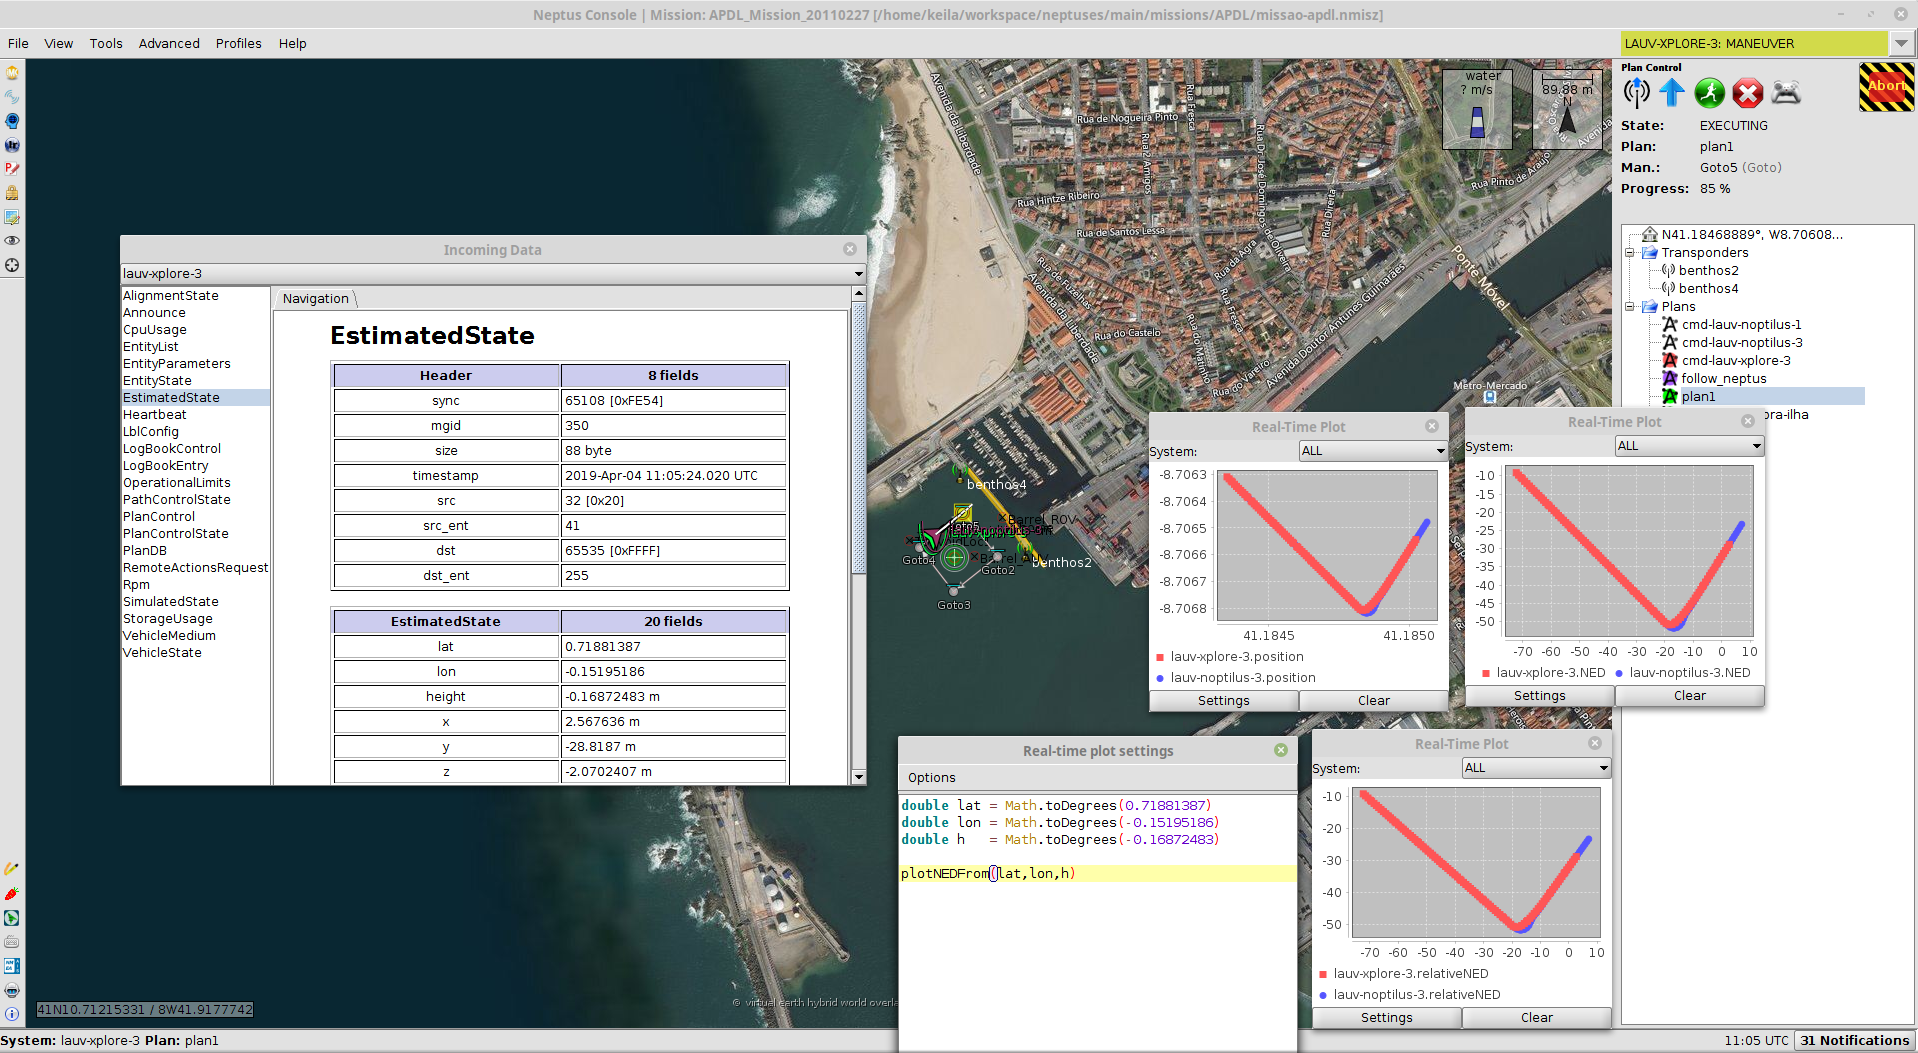This screenshot has height=1053, width=1918.
Task: Open the Advanced menu
Action: [169, 44]
